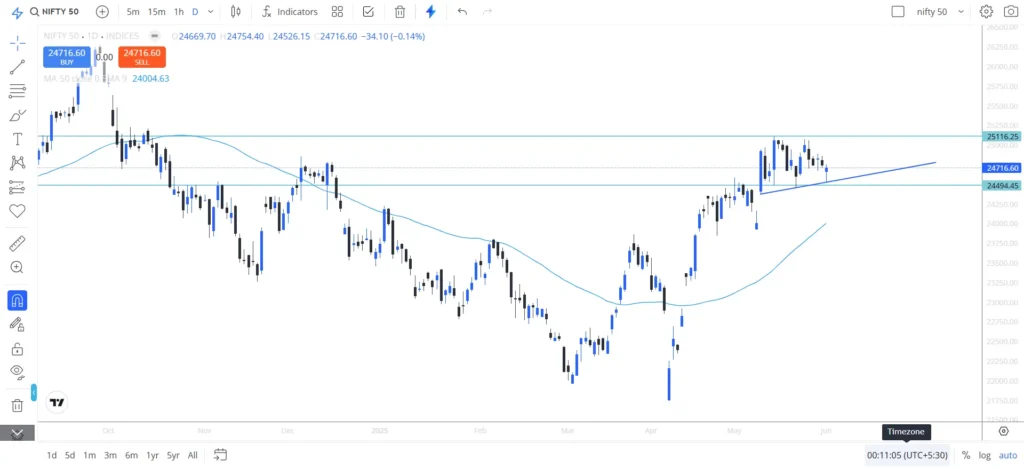This screenshot has width=1024, height=468.
Task: Toggle auto scale mode
Action: tap(1008, 456)
